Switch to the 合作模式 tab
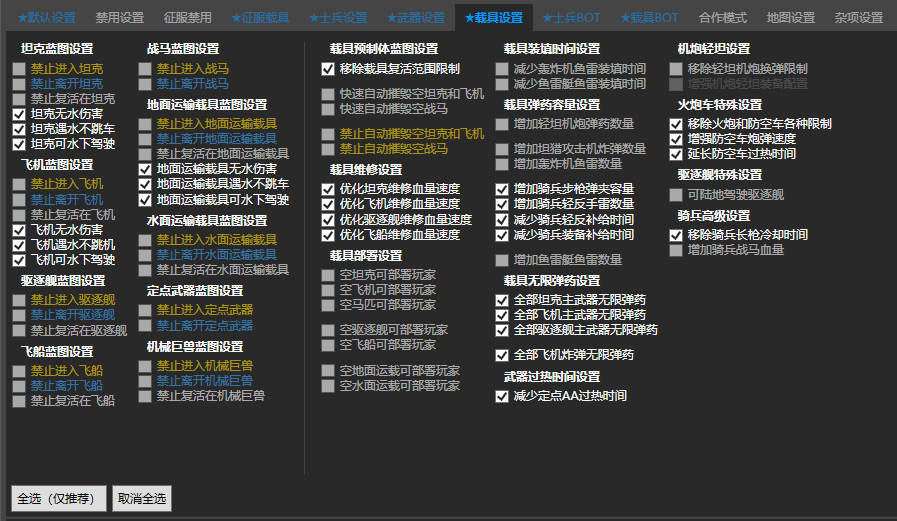The image size is (897, 521). tap(723, 18)
